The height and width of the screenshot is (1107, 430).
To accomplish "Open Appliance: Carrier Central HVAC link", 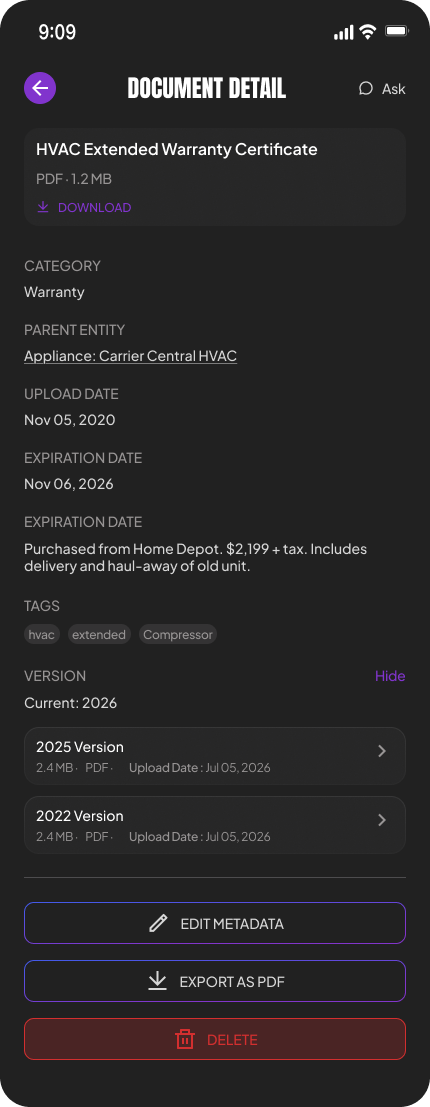I will point(131,356).
